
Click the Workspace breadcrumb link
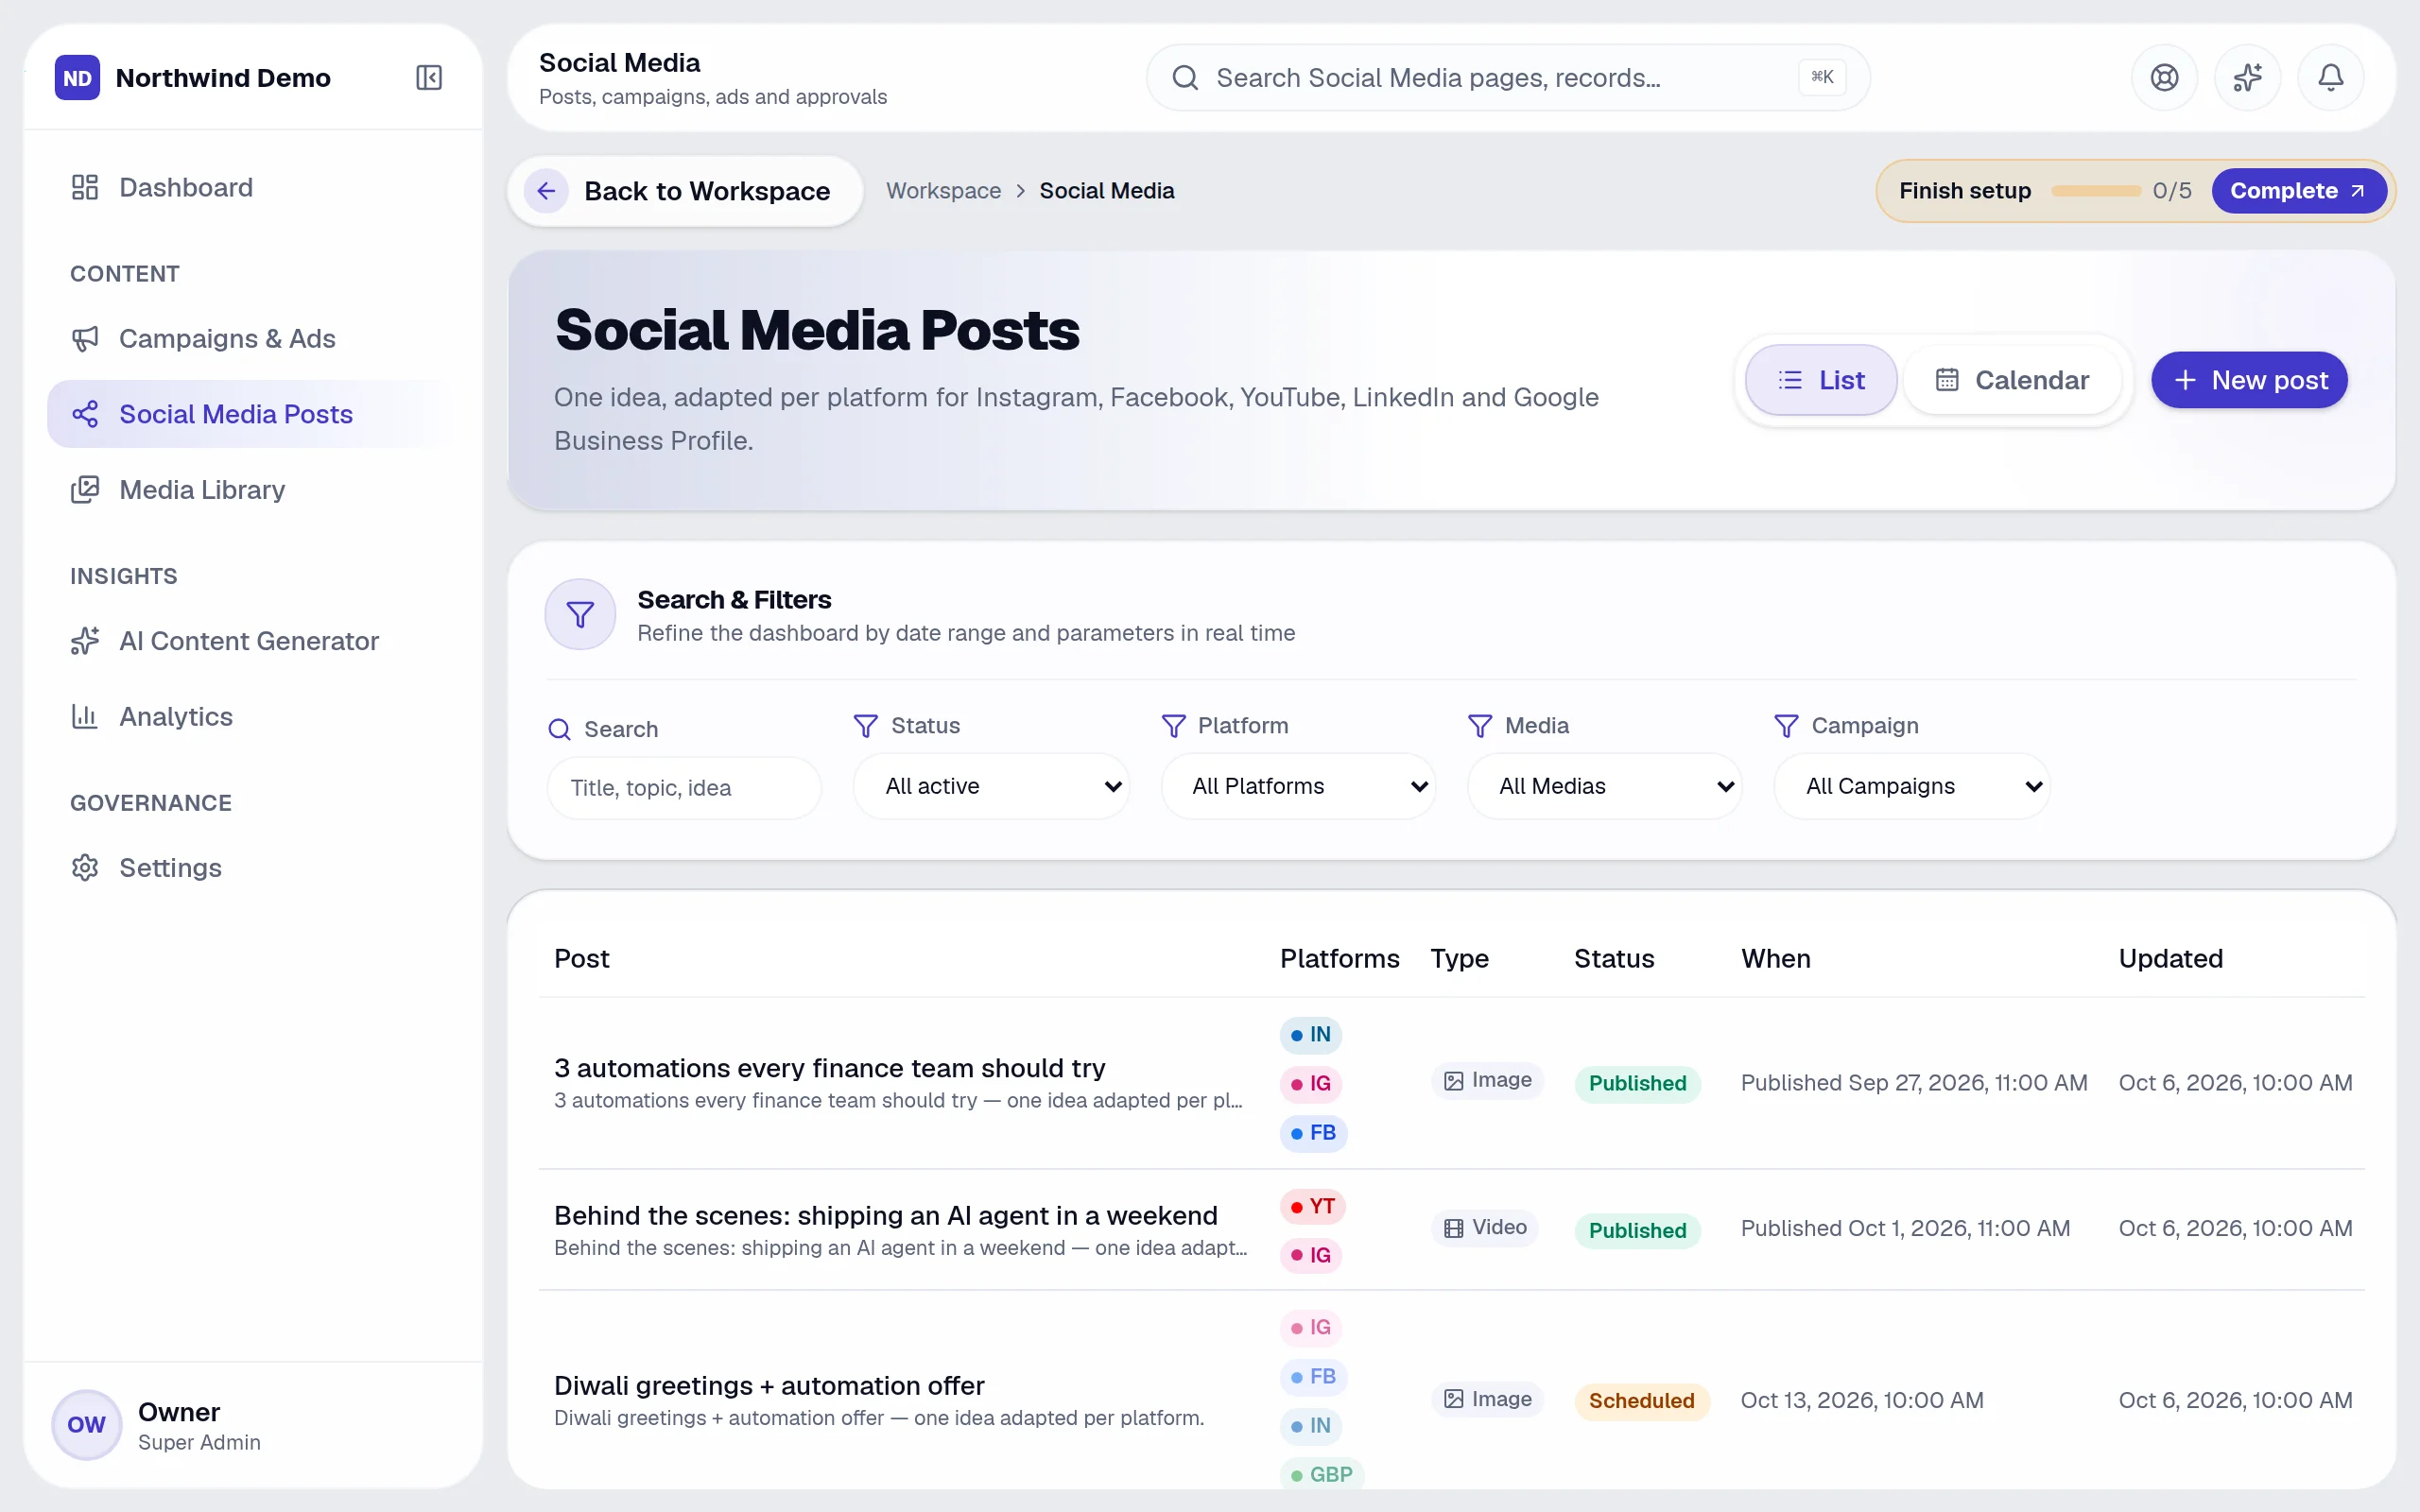coord(943,190)
